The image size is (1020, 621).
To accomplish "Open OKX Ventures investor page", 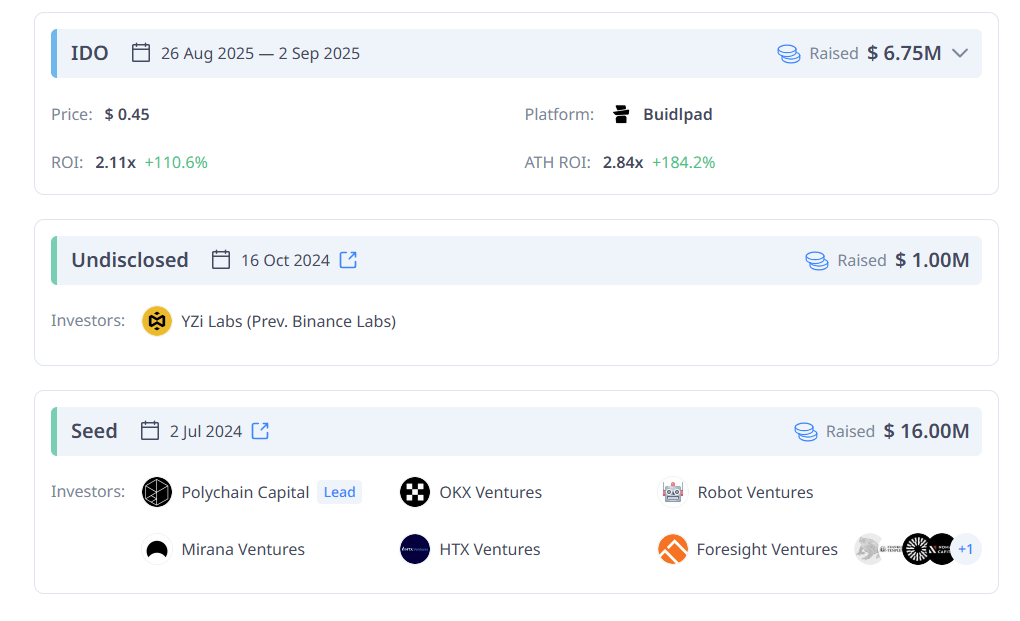I will [490, 492].
